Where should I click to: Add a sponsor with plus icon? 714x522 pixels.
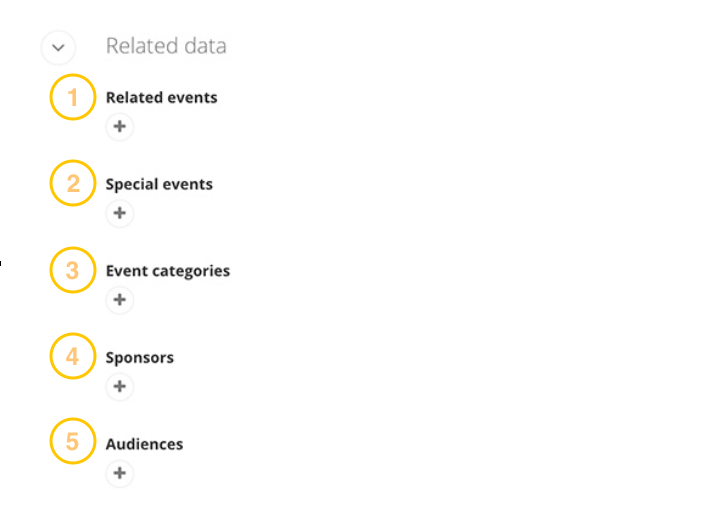coord(119,386)
